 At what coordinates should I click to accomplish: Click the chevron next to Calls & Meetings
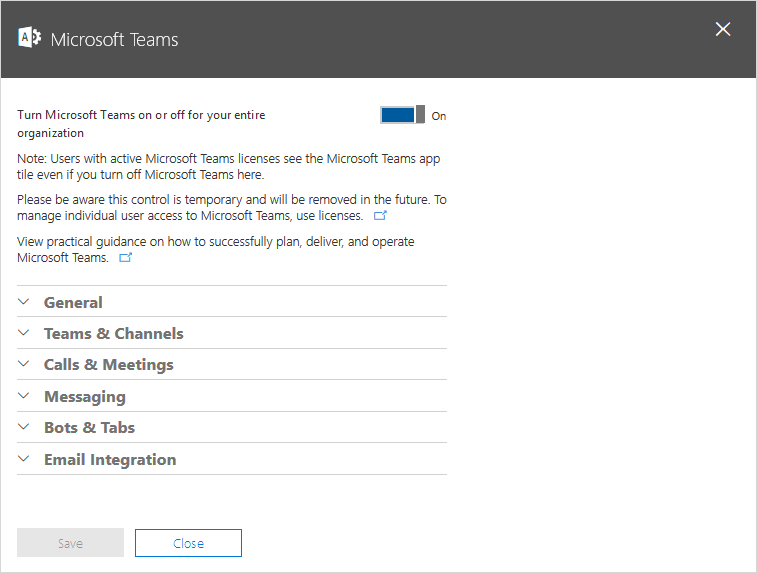[24, 364]
